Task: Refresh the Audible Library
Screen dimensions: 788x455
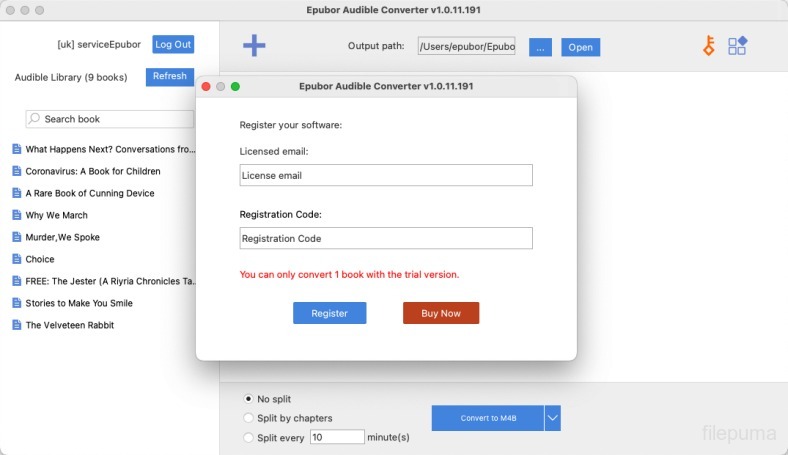Action: pos(170,76)
